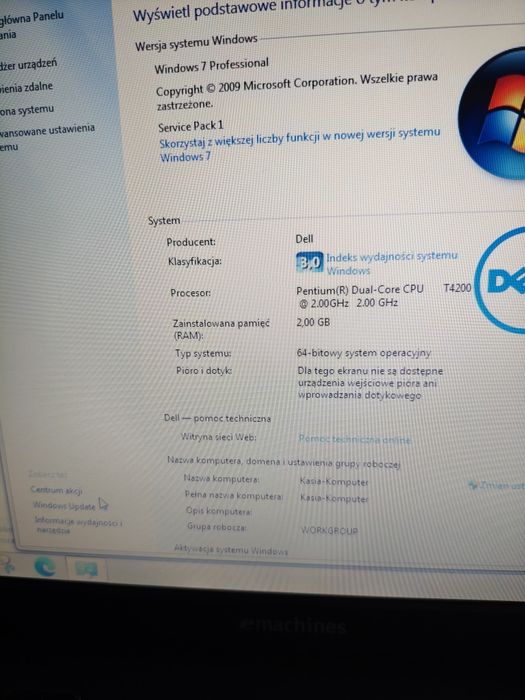This screenshot has height=700, width=525.
Task: Click the 'Procesor:' label
Action: coord(191,293)
